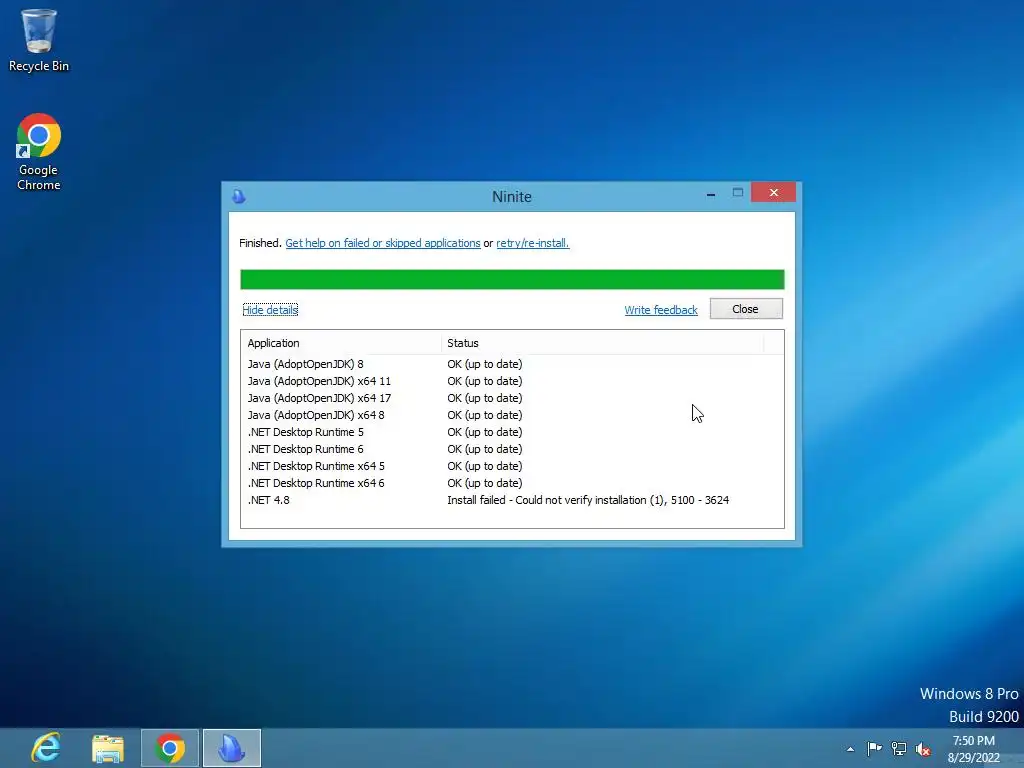1024x768 pixels.
Task: Open the clock showing 7:50 PM
Action: (x=974, y=749)
